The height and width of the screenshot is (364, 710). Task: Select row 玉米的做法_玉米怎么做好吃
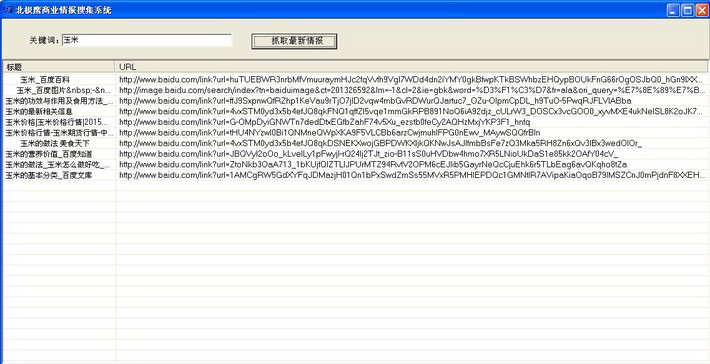pyautogui.click(x=356, y=164)
